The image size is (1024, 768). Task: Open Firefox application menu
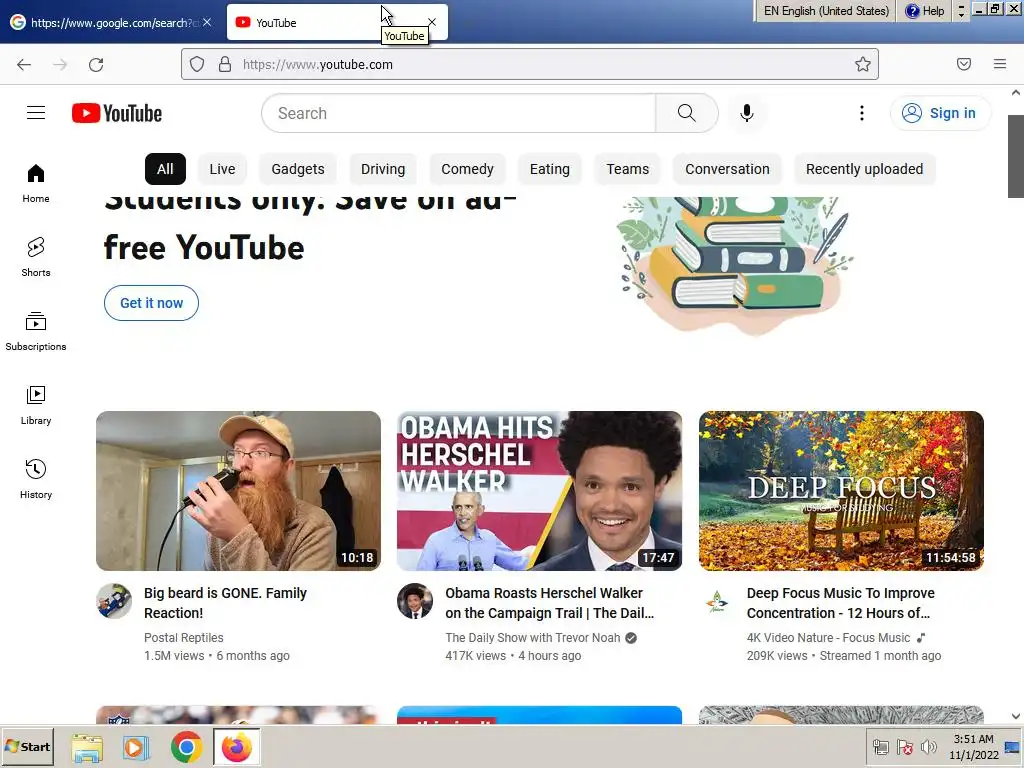click(999, 64)
